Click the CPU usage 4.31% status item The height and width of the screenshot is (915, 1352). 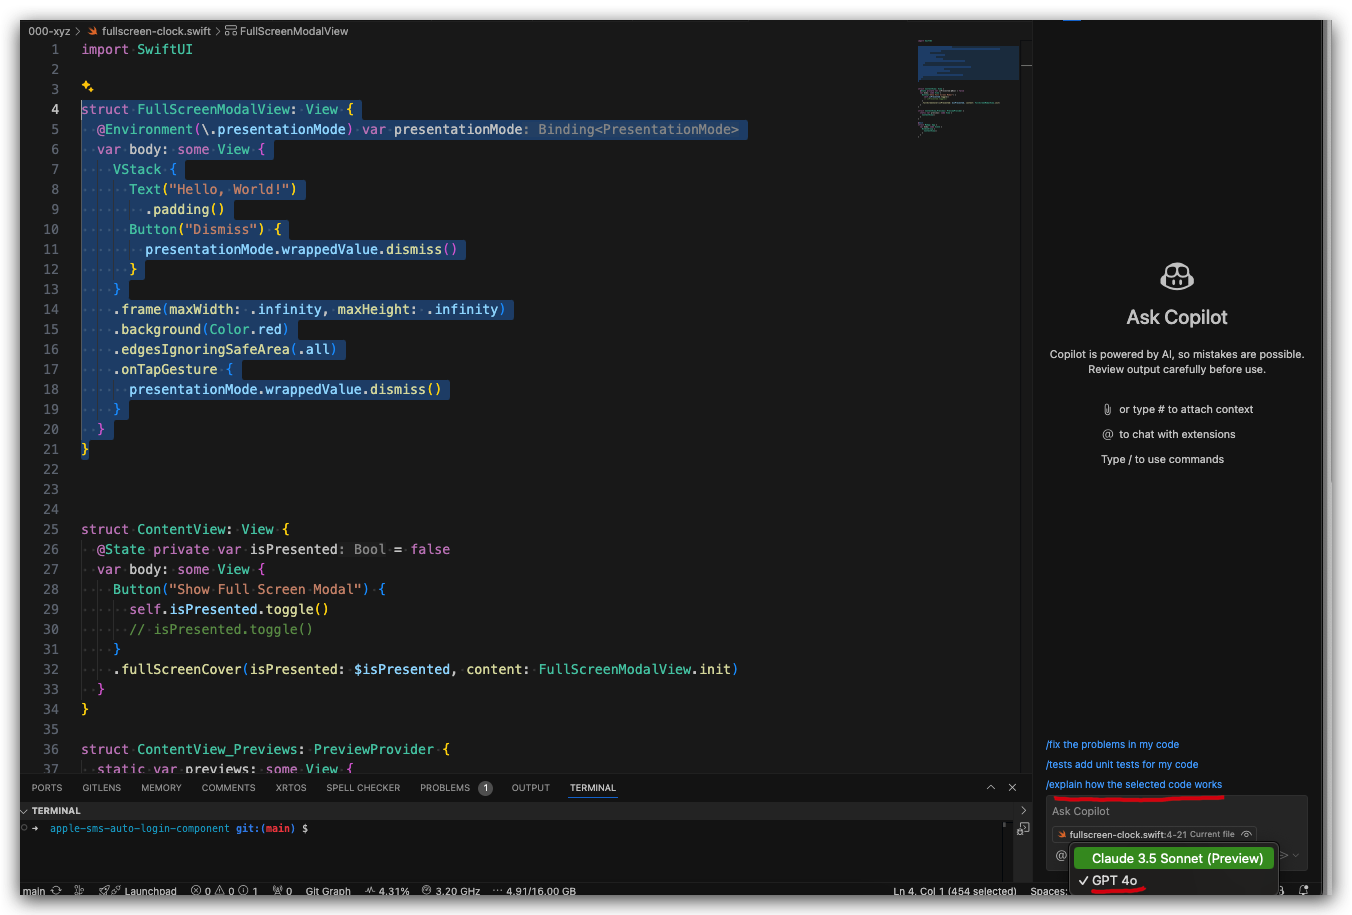[387, 891]
